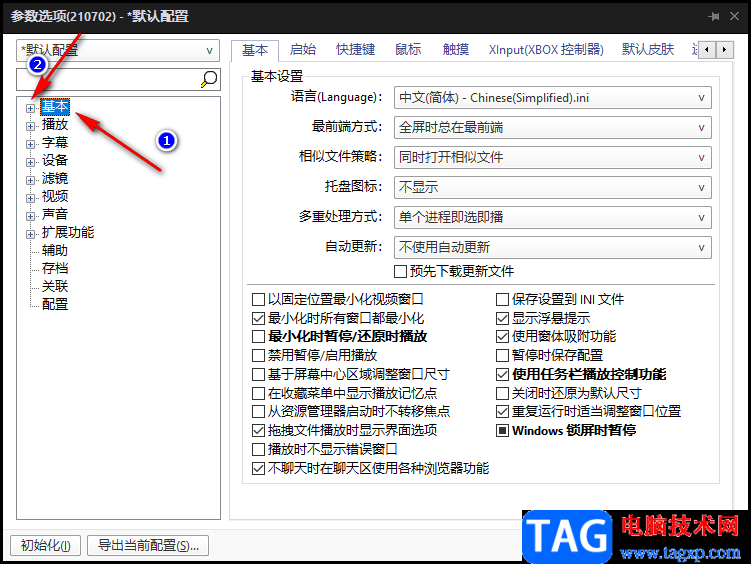The width and height of the screenshot is (751, 564).
Task: Select 关联 item in settings tree
Action: click(55, 286)
